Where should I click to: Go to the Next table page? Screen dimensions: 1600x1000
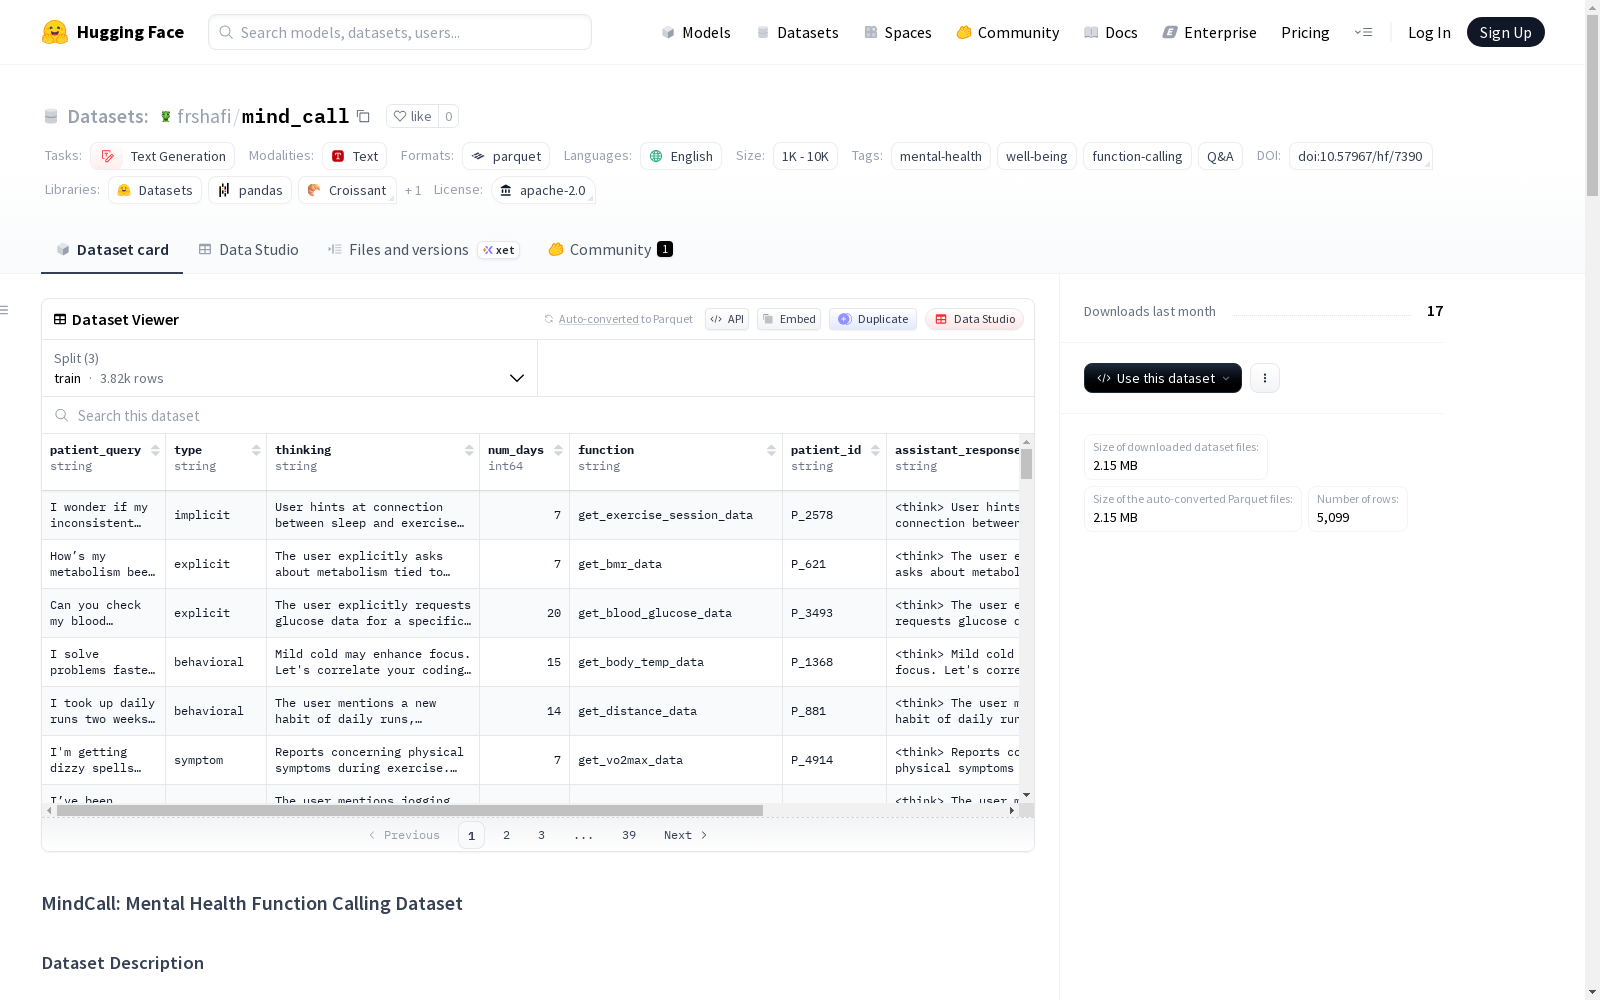click(x=686, y=835)
